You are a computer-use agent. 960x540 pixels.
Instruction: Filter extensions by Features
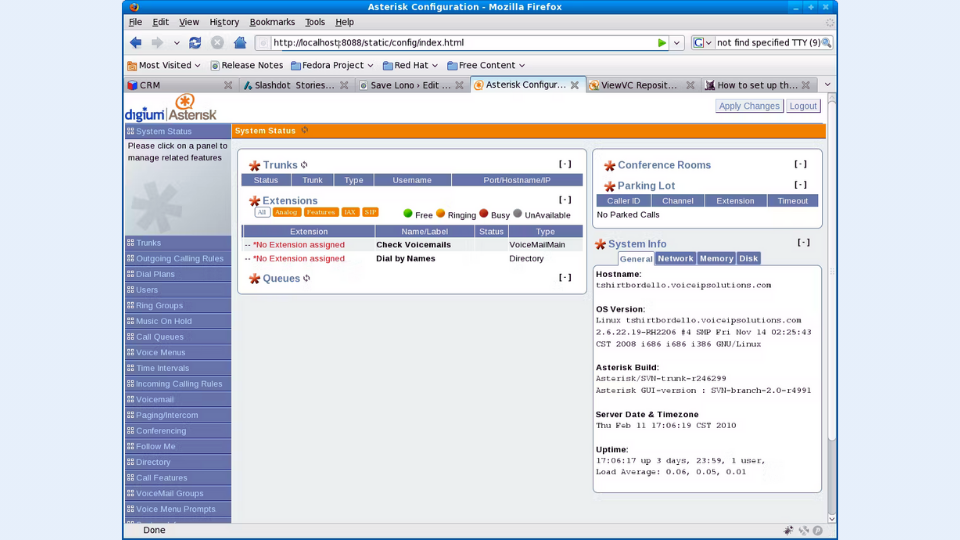coord(321,212)
